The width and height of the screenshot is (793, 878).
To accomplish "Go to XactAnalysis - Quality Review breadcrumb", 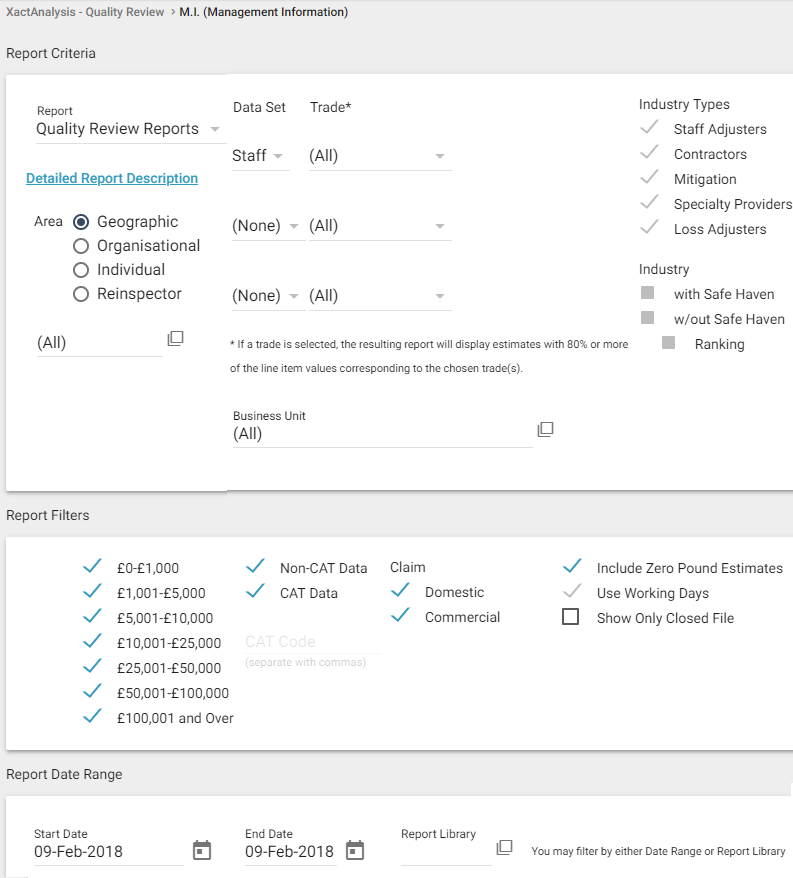I will [x=85, y=12].
